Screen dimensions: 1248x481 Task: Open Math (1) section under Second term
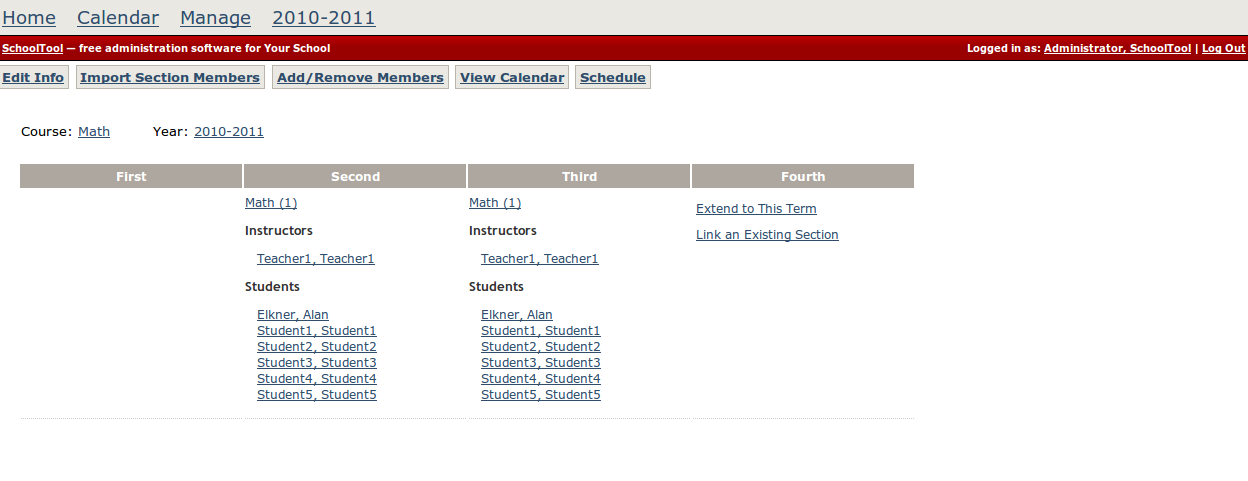pyautogui.click(x=271, y=203)
